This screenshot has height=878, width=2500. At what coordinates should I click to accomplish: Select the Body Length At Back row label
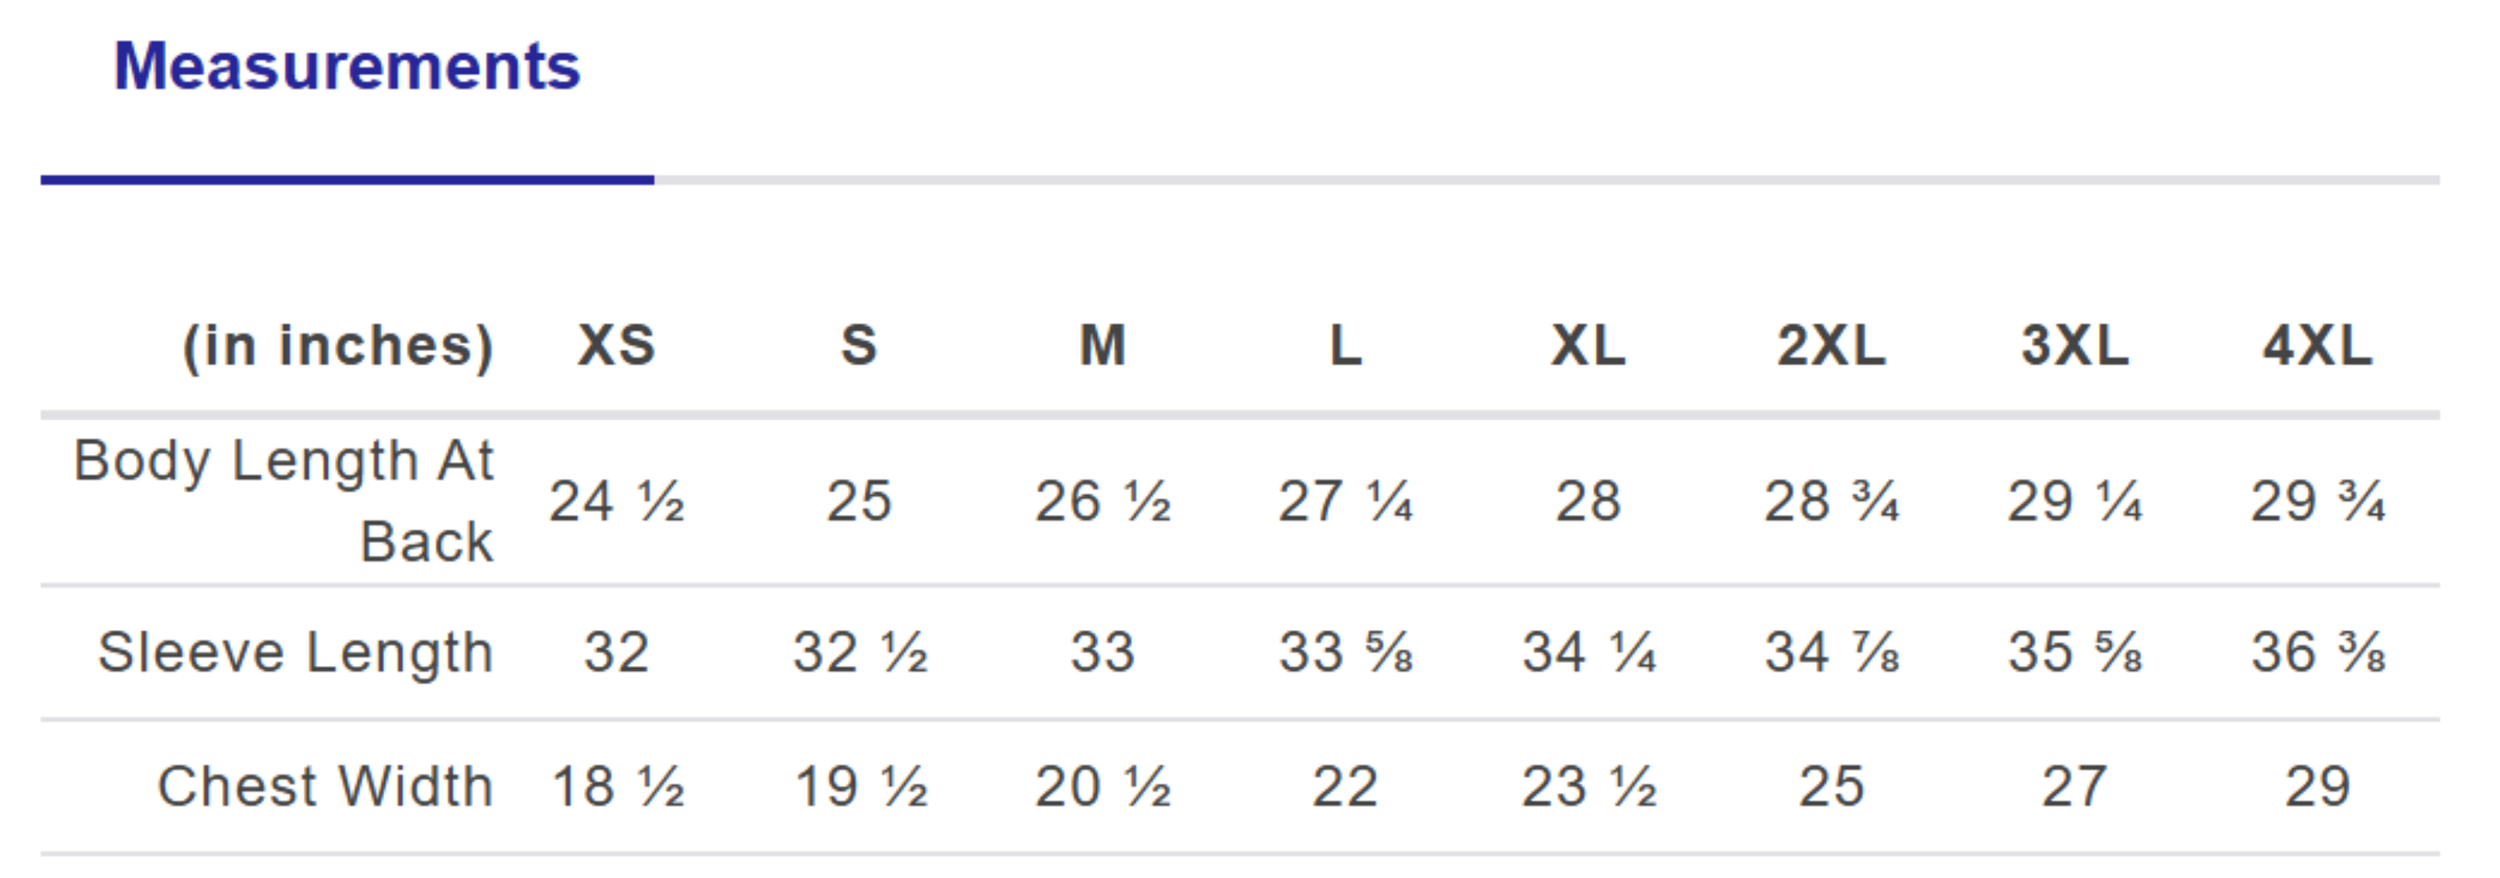coord(284,501)
